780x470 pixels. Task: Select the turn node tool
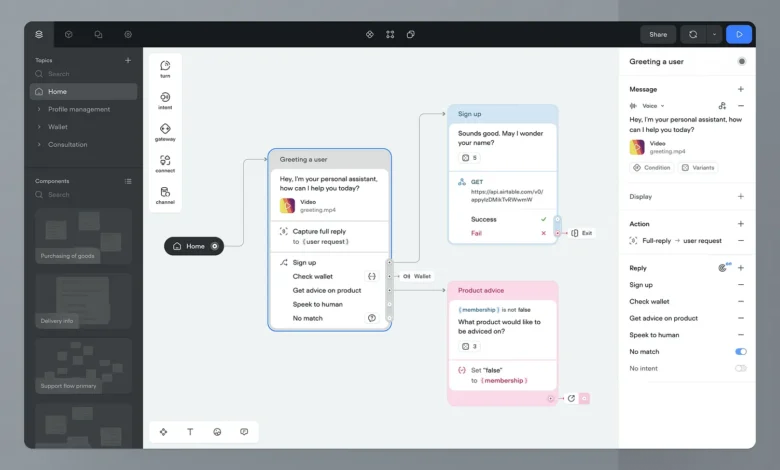coord(165,69)
